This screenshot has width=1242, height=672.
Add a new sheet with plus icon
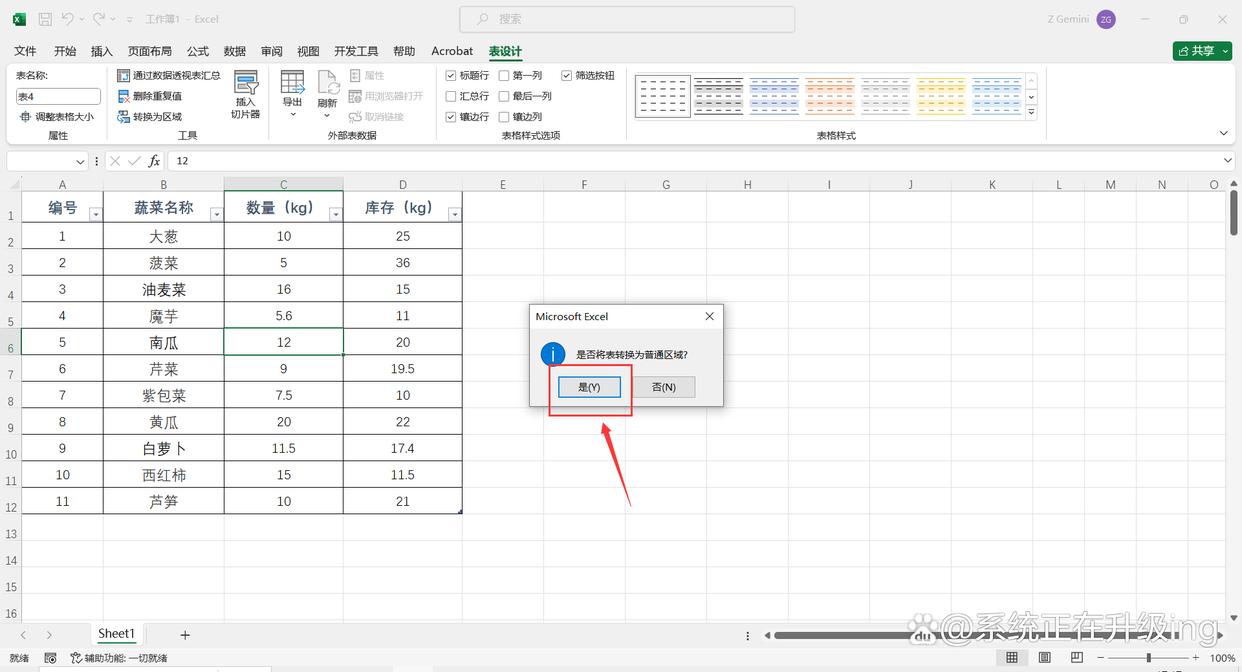[x=185, y=635]
